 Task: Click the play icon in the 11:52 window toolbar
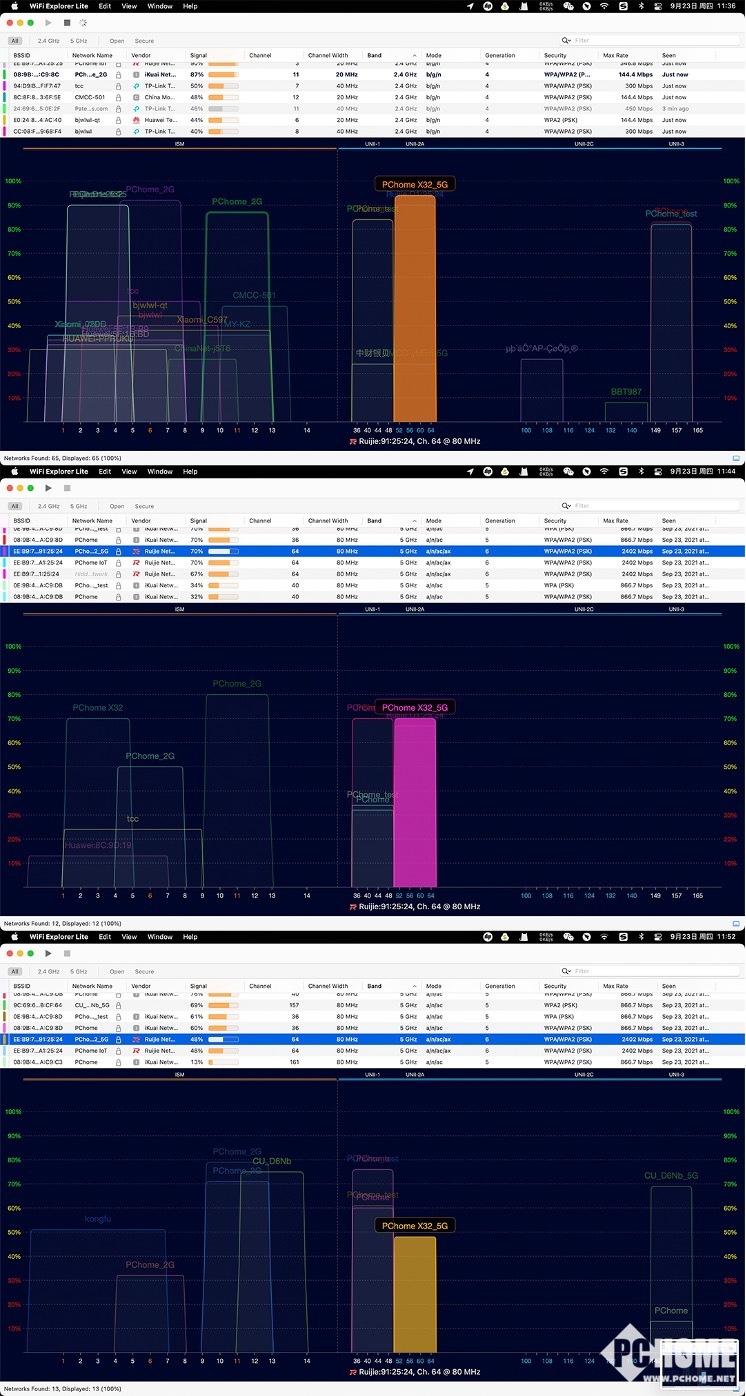[48, 953]
